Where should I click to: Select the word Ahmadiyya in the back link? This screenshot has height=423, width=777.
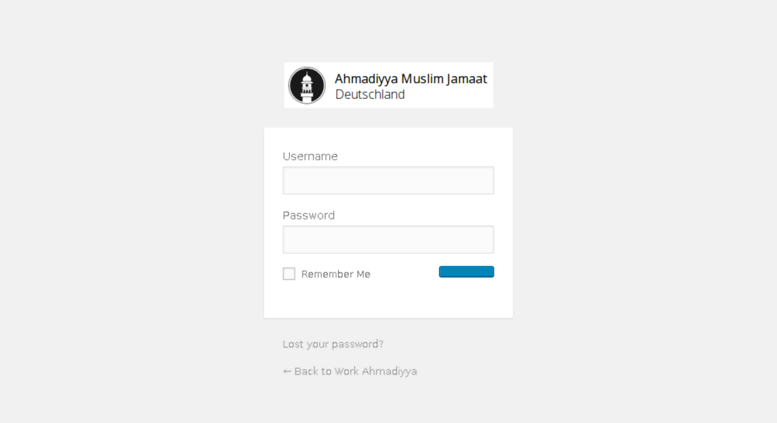(389, 371)
